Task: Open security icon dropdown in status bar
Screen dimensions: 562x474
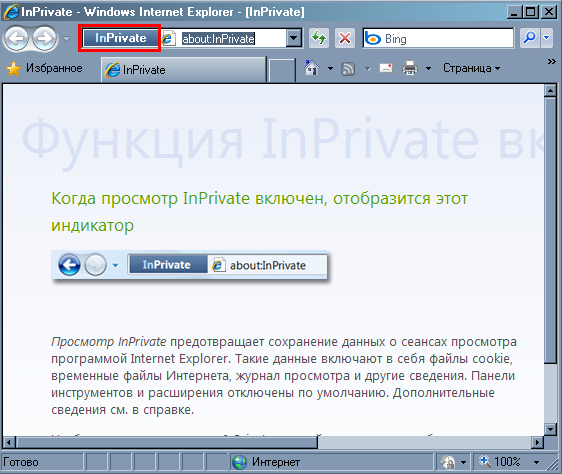Action: point(463,463)
